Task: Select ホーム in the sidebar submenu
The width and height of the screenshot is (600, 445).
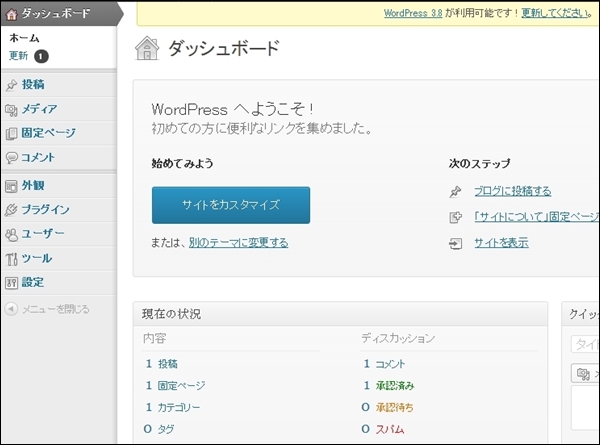Action: pyautogui.click(x=24, y=38)
